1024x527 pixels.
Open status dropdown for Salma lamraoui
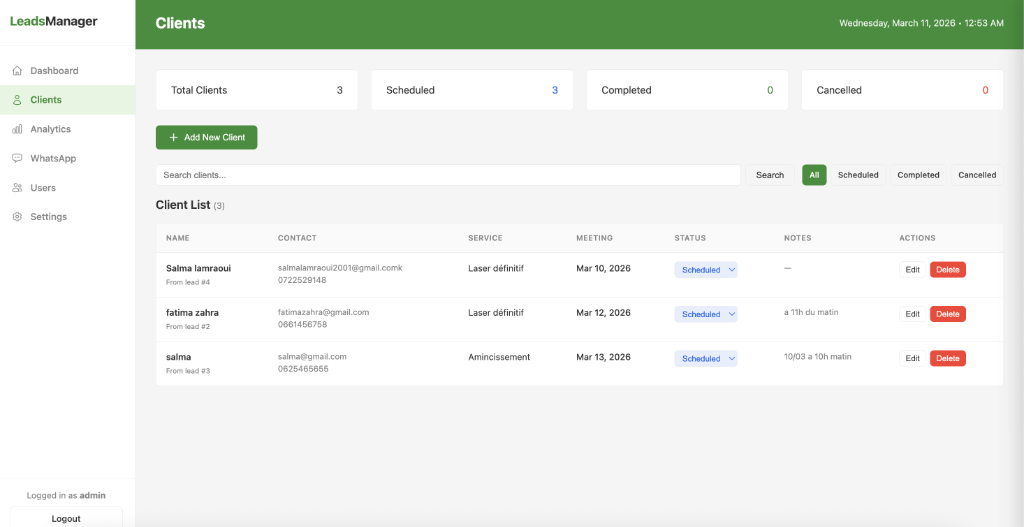tap(706, 270)
